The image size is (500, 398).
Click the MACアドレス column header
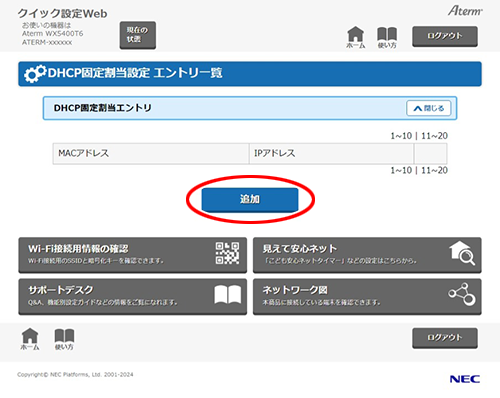151,153
